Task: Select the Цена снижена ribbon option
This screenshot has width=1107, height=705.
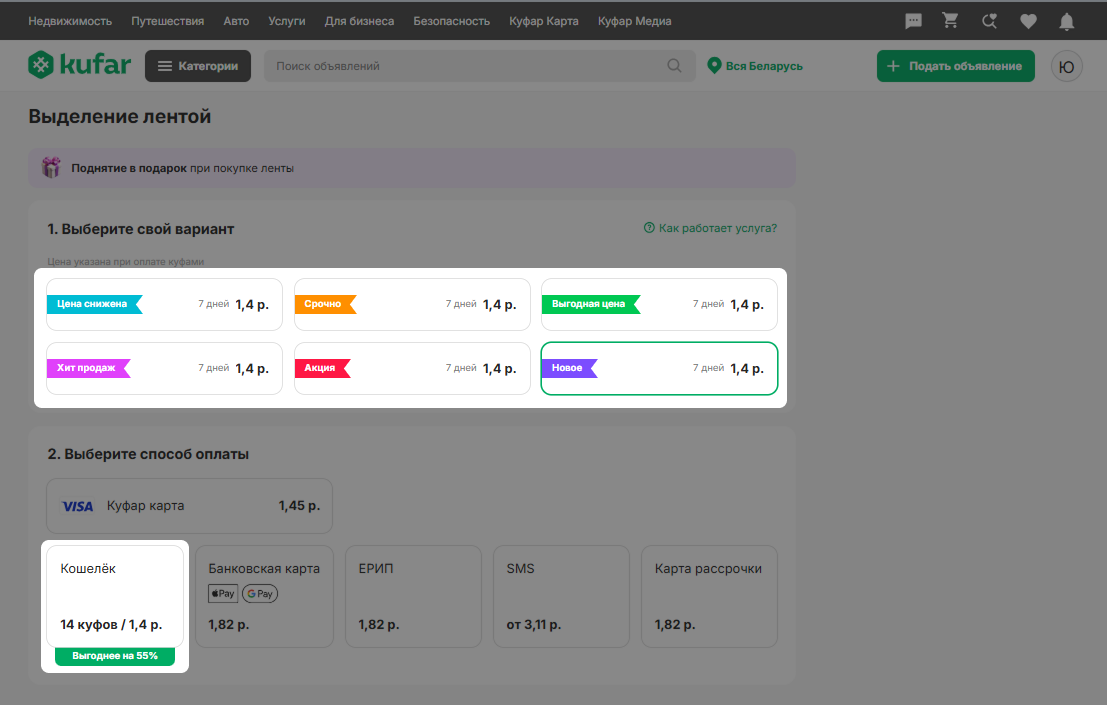Action: 164,304
